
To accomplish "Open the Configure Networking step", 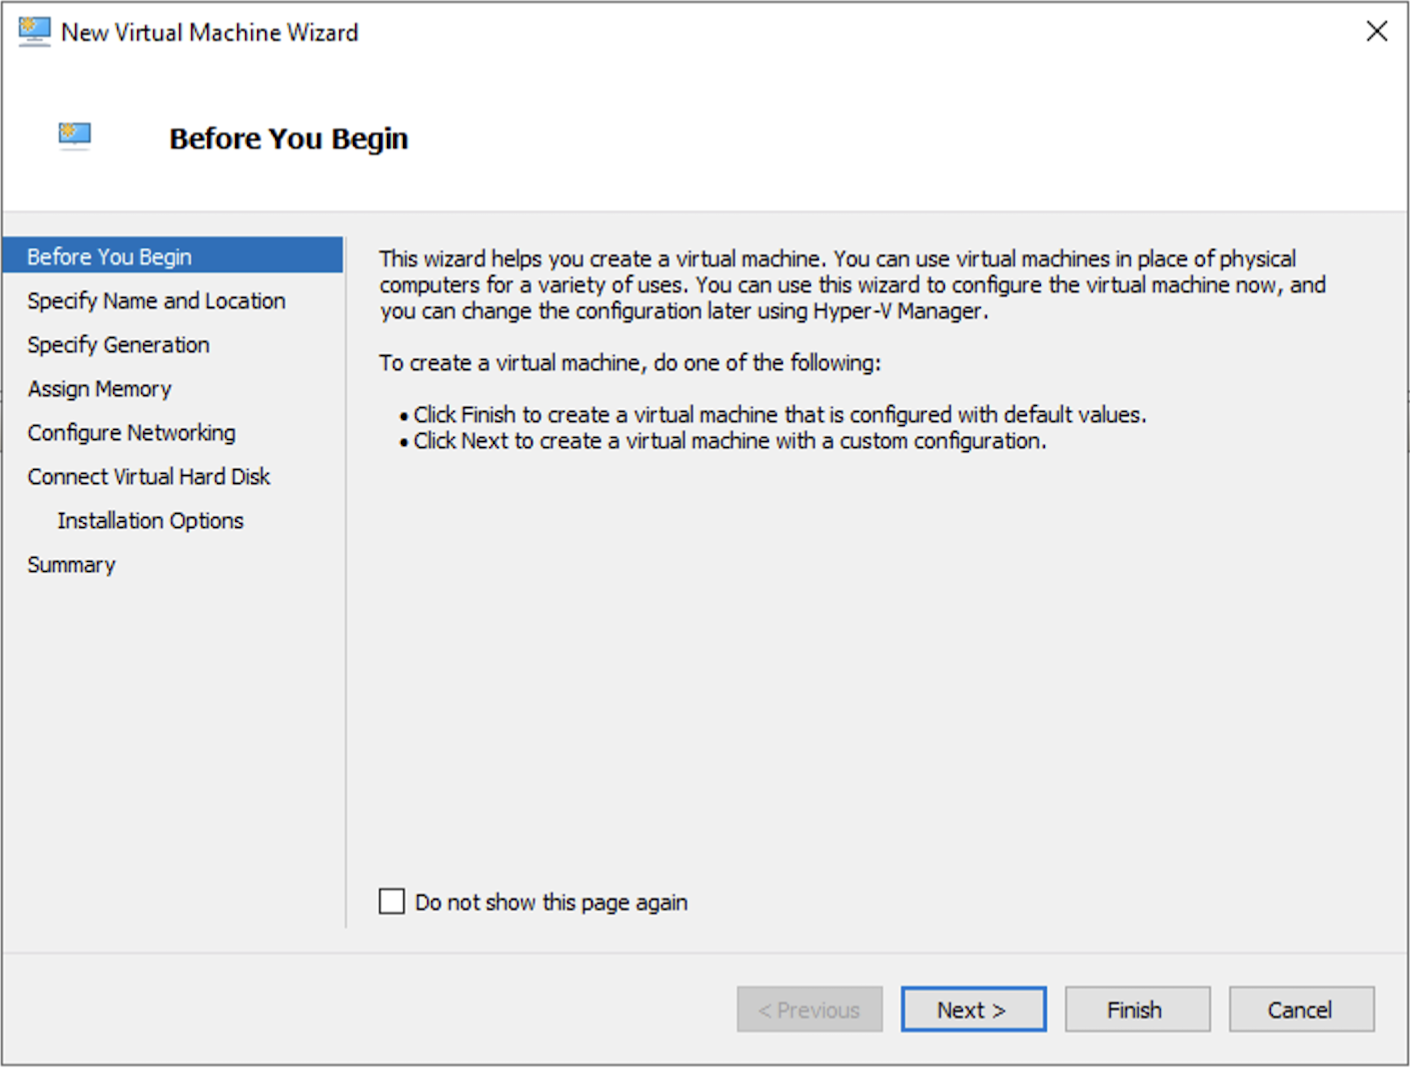I will point(131,432).
